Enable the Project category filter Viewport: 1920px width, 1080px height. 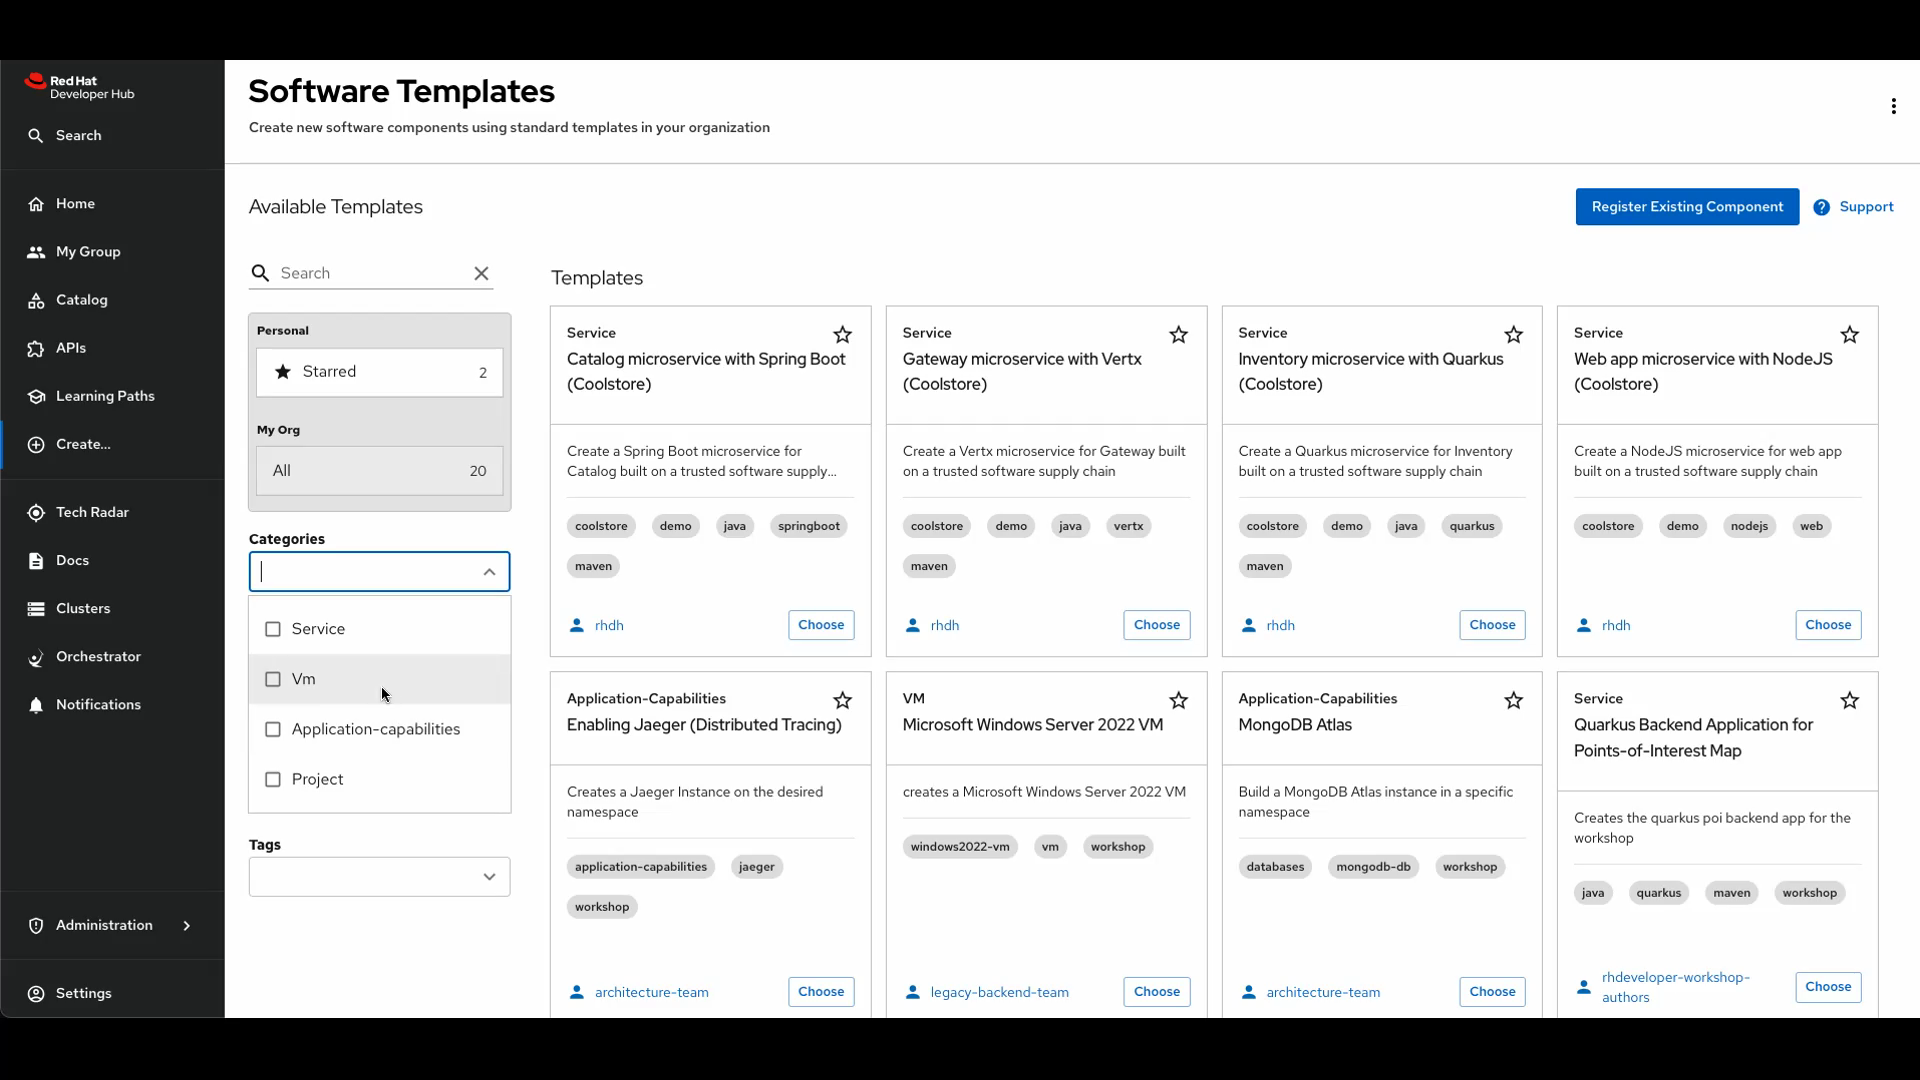273,780
